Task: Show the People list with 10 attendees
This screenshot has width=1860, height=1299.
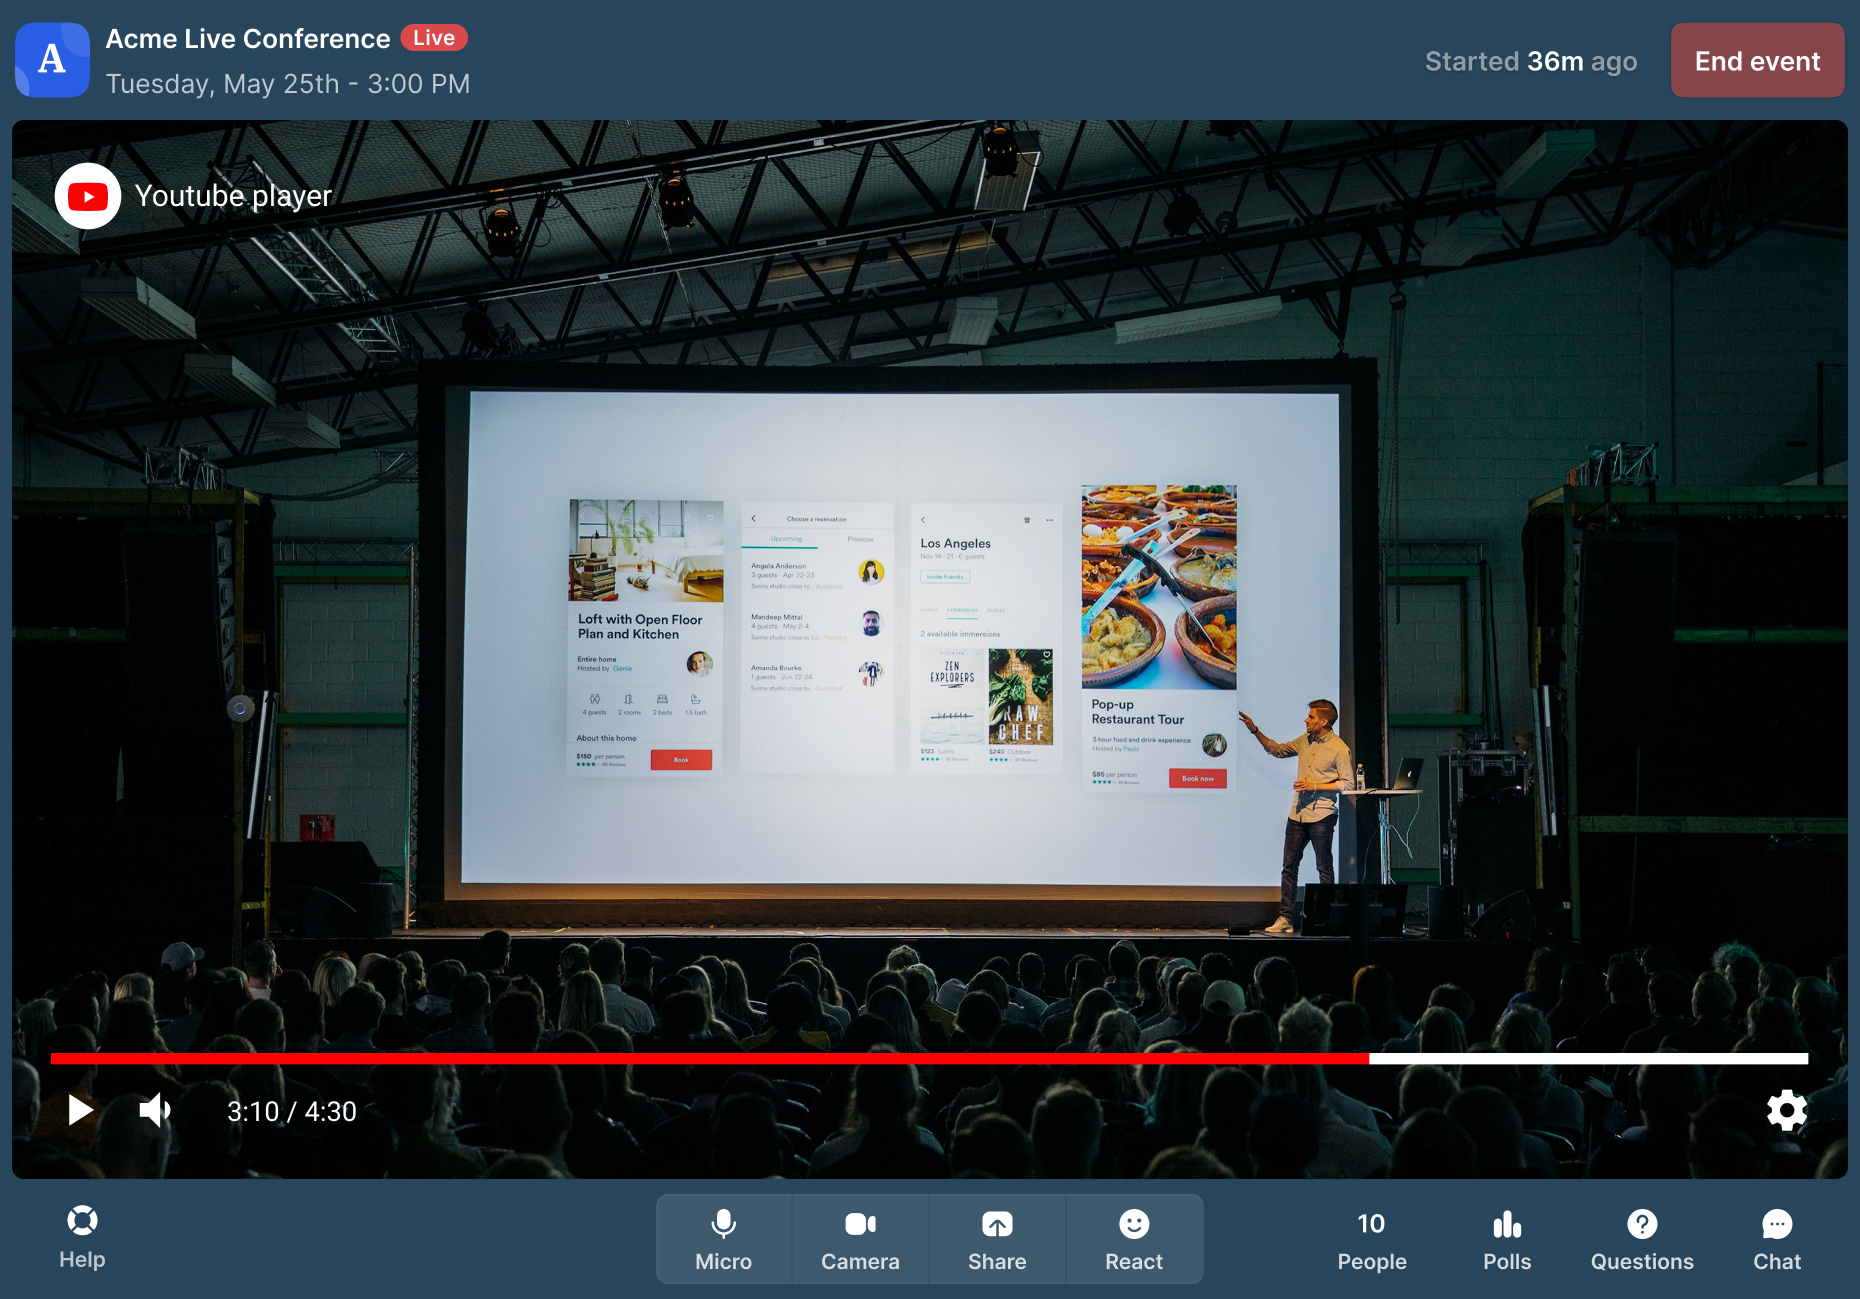Action: pos(1371,1240)
